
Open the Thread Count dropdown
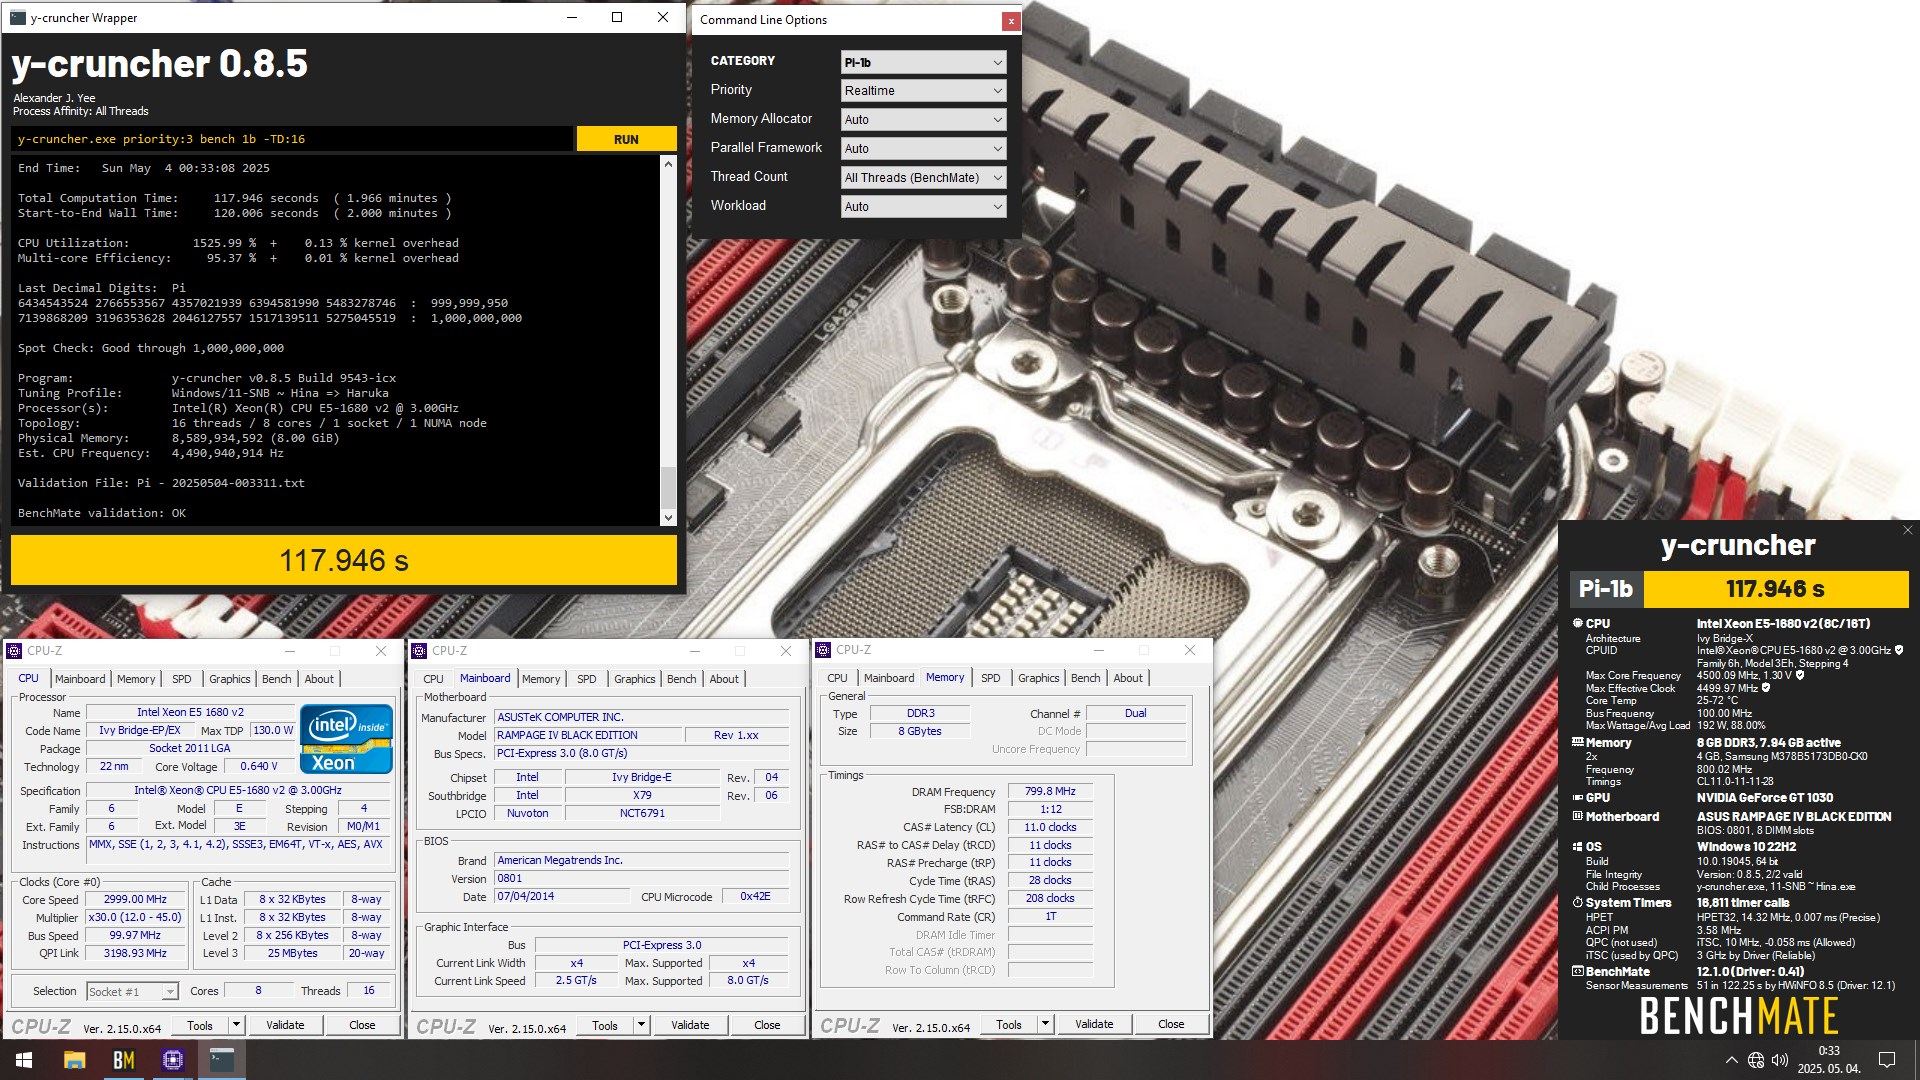[923, 178]
